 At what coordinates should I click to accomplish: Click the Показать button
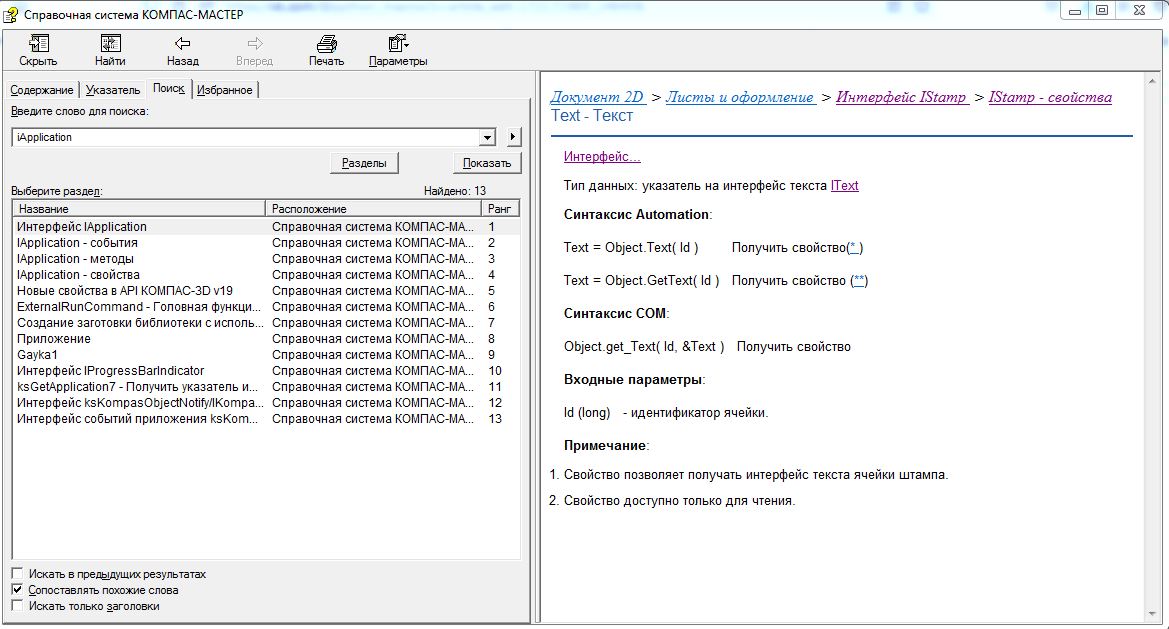(487, 163)
